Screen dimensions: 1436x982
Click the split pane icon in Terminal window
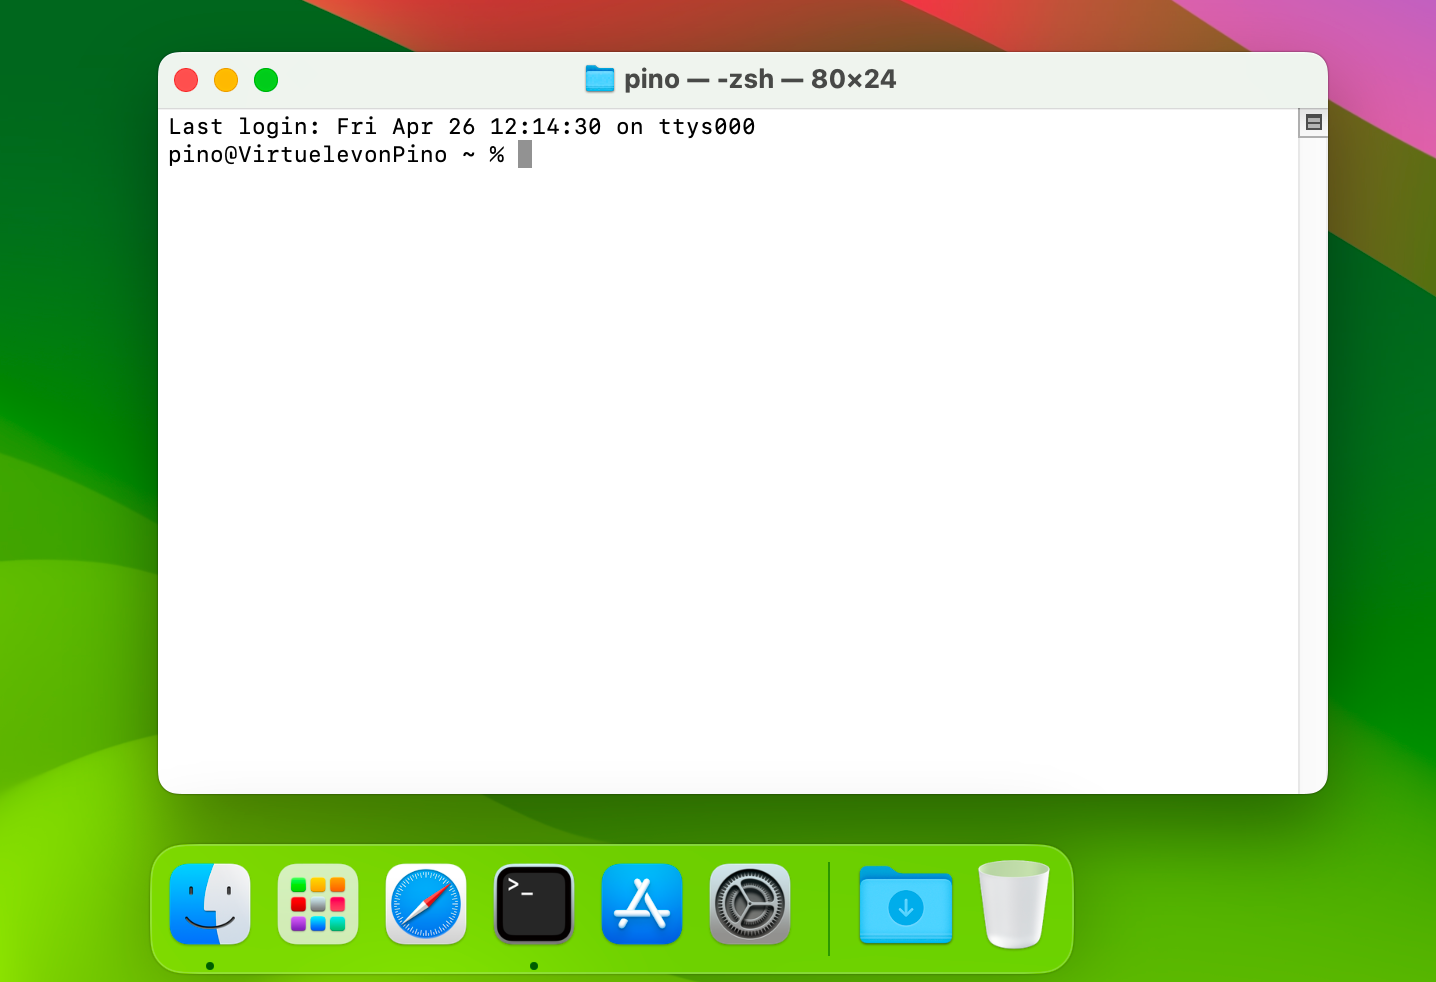[1314, 122]
